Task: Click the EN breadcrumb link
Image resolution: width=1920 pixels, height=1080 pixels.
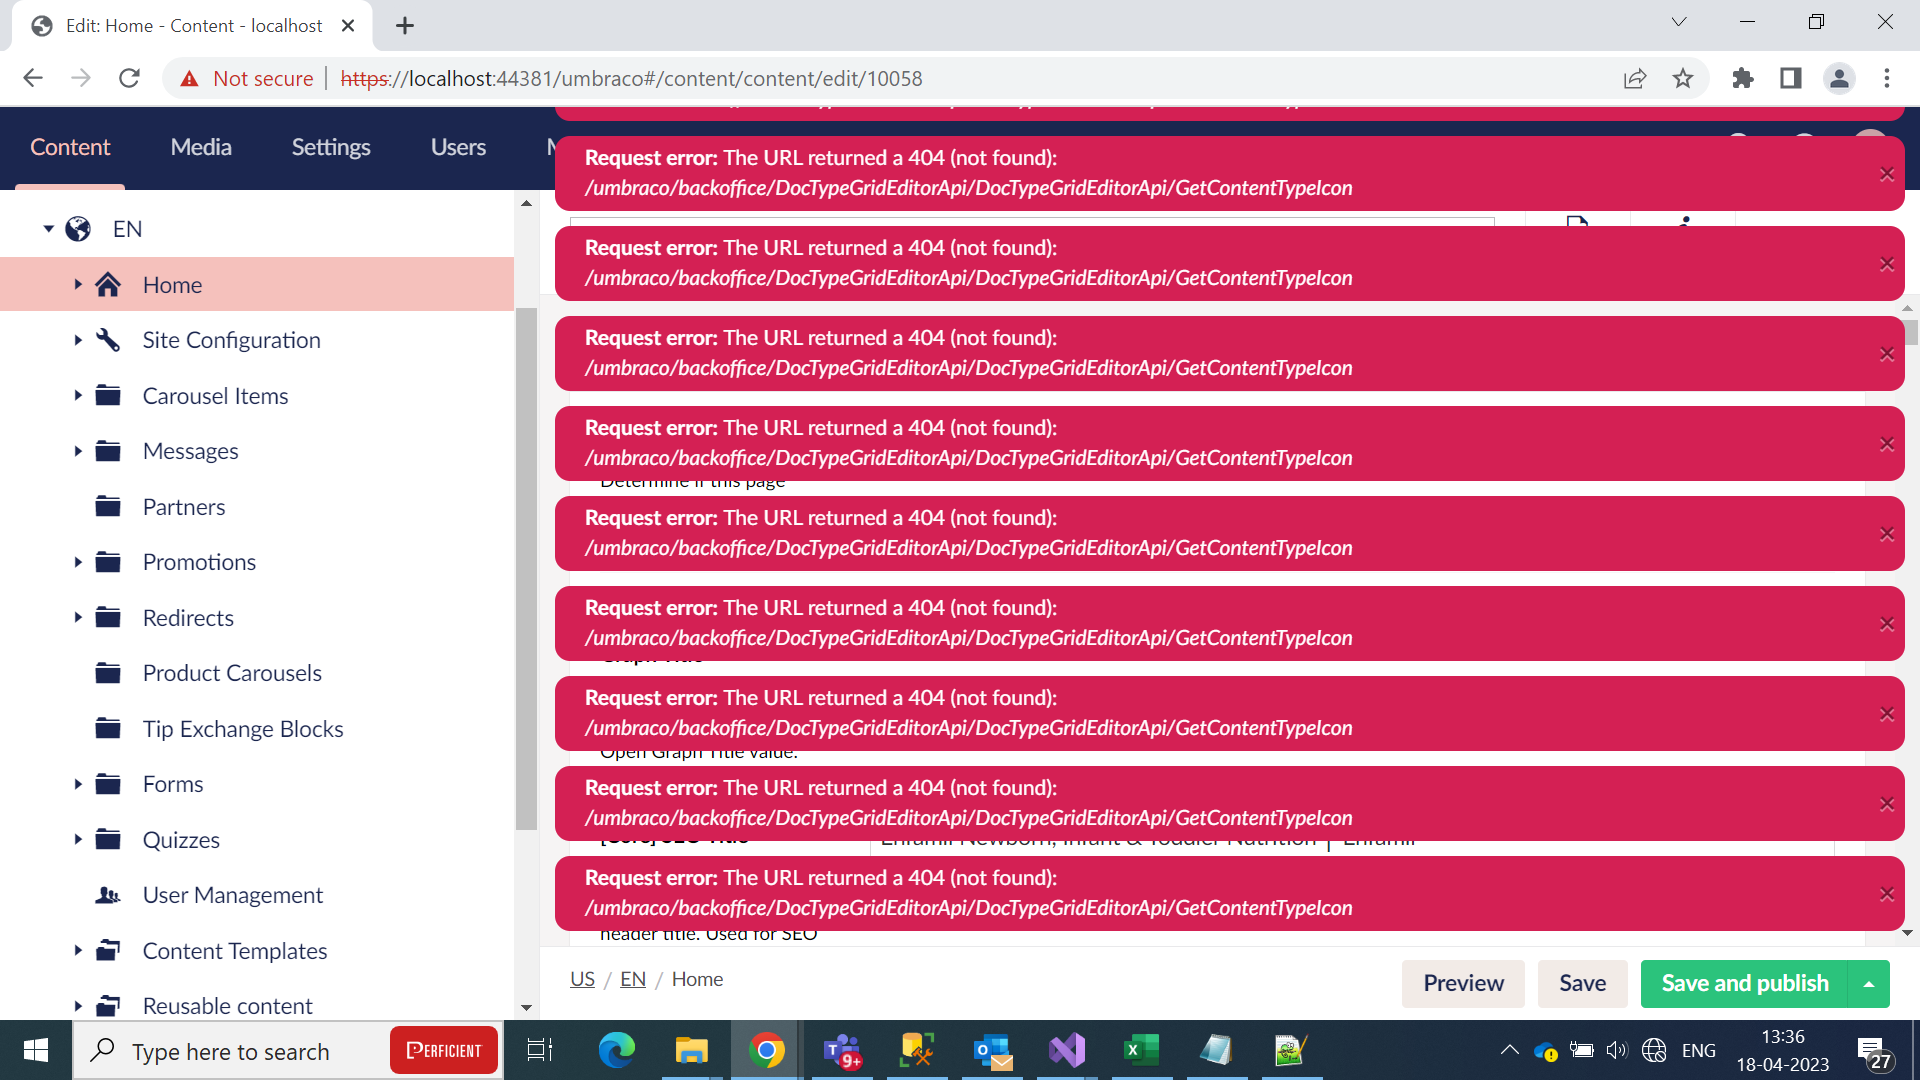Action: [x=632, y=979]
